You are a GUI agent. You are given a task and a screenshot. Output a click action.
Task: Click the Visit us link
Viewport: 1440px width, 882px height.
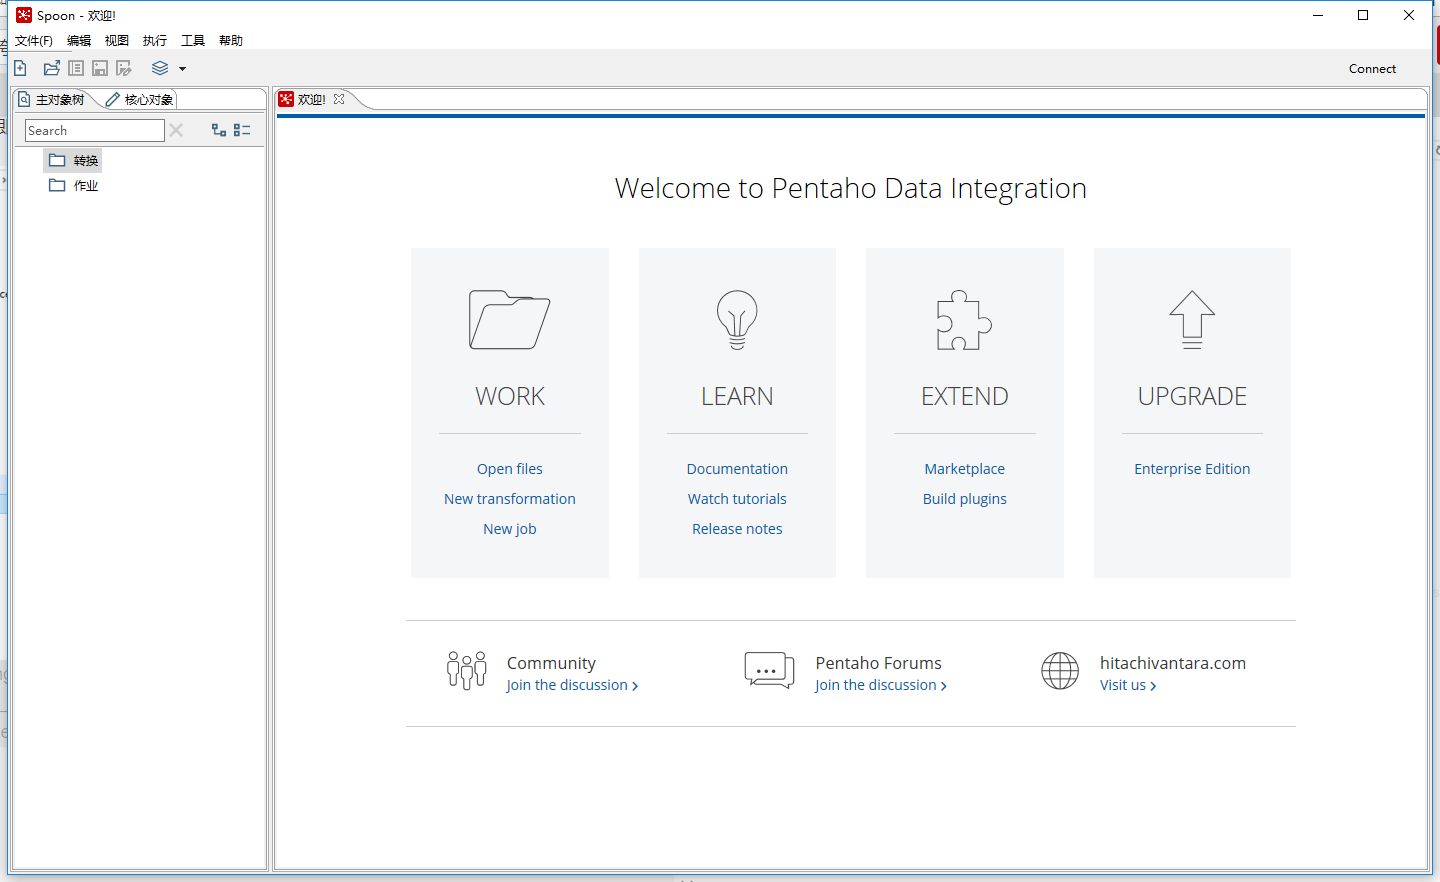(1128, 685)
